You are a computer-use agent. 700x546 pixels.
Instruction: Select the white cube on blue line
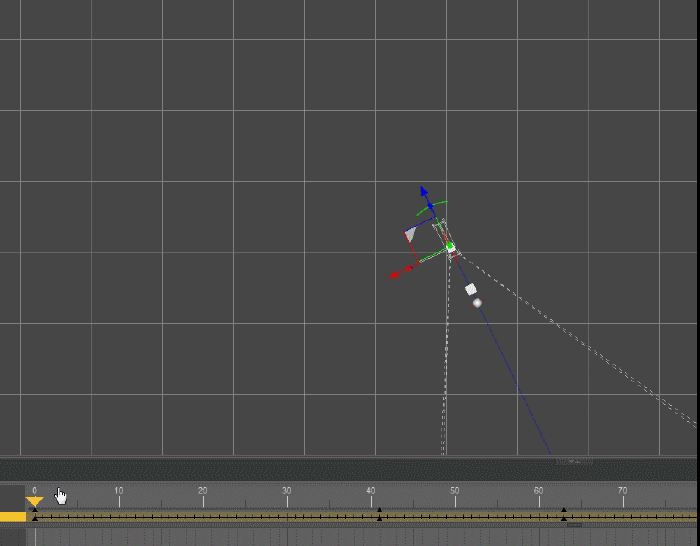471,289
